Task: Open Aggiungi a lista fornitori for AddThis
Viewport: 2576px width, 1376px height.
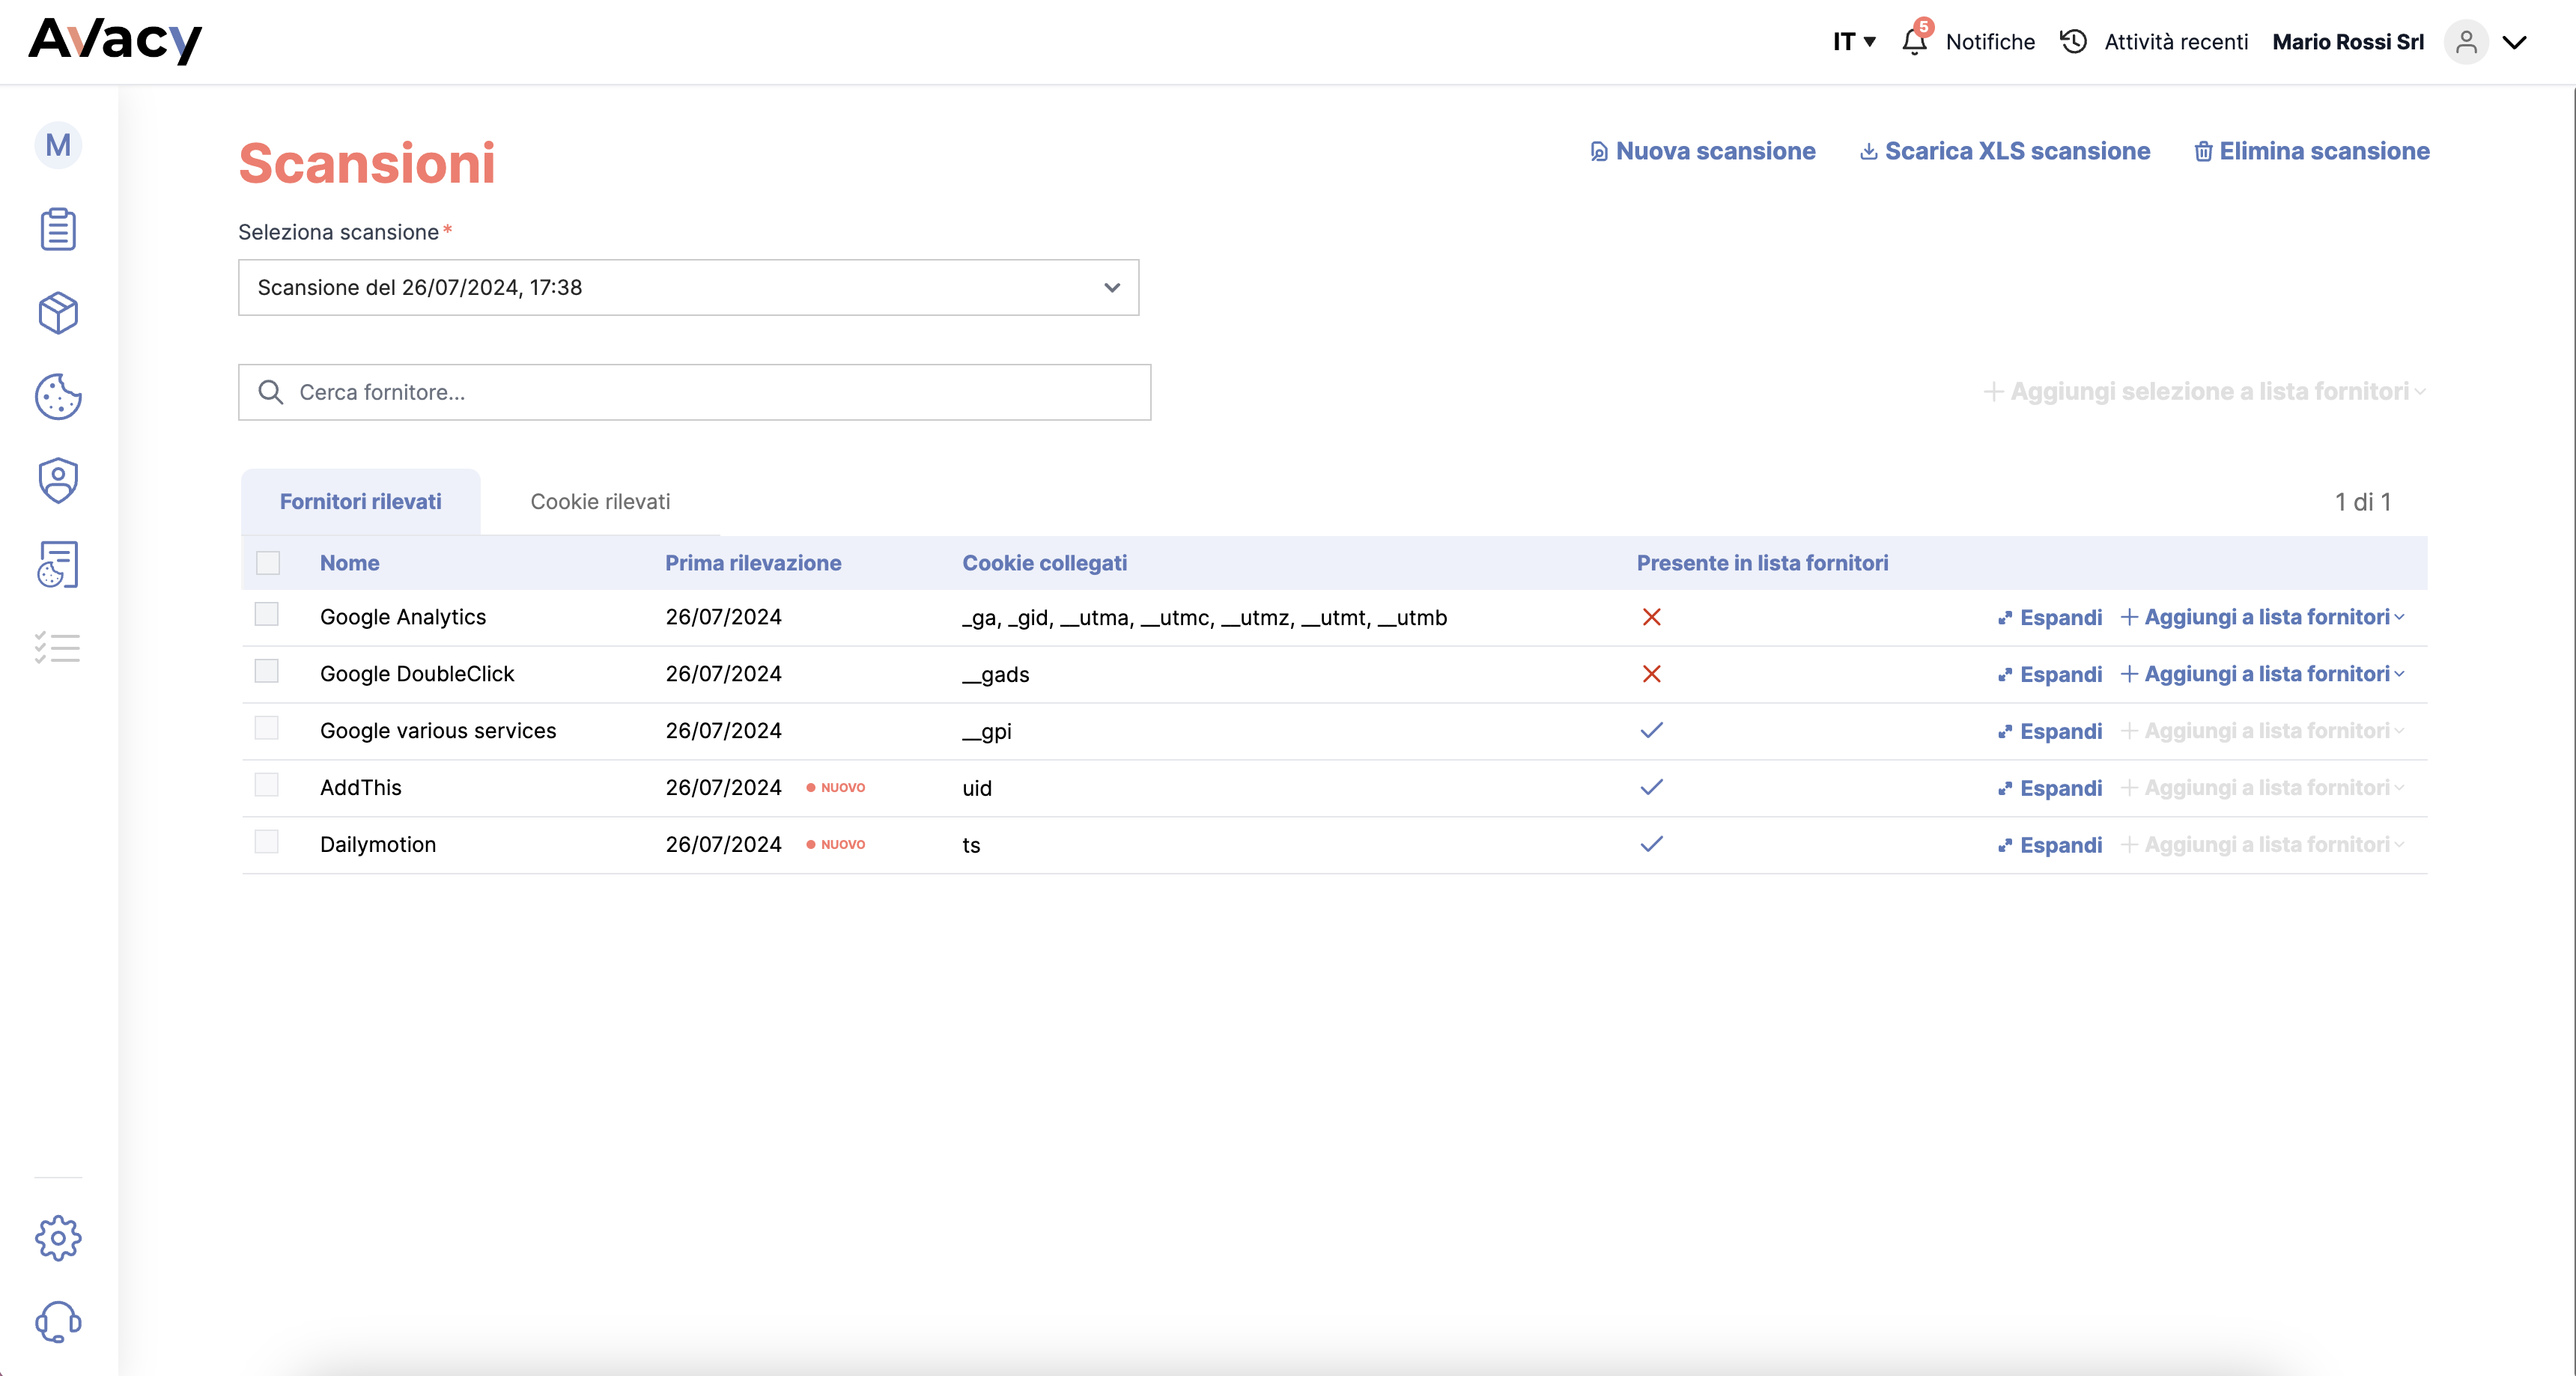Action: (x=2262, y=788)
